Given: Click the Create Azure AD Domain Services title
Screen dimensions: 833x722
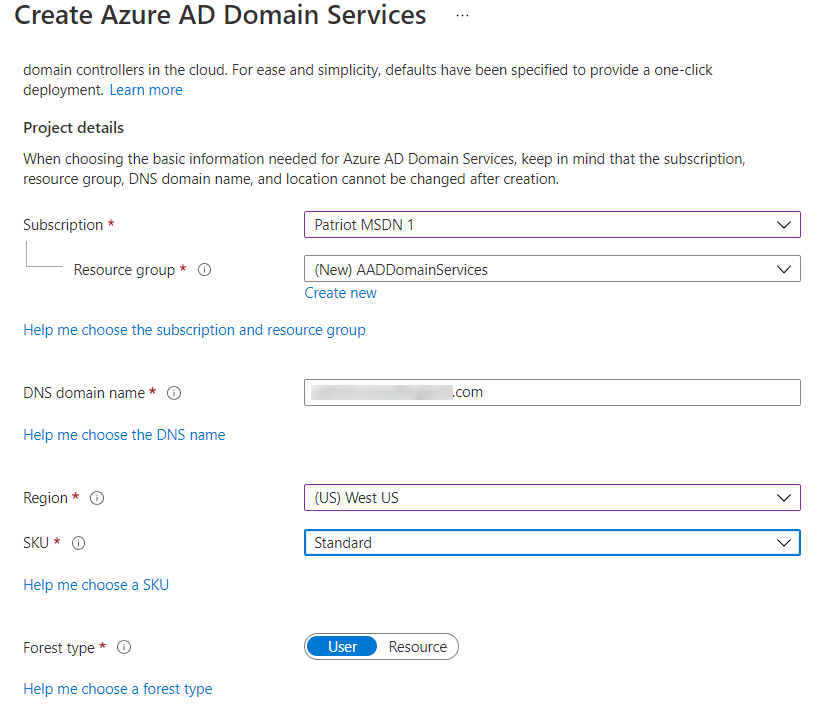Looking at the screenshot, I should tap(220, 16).
